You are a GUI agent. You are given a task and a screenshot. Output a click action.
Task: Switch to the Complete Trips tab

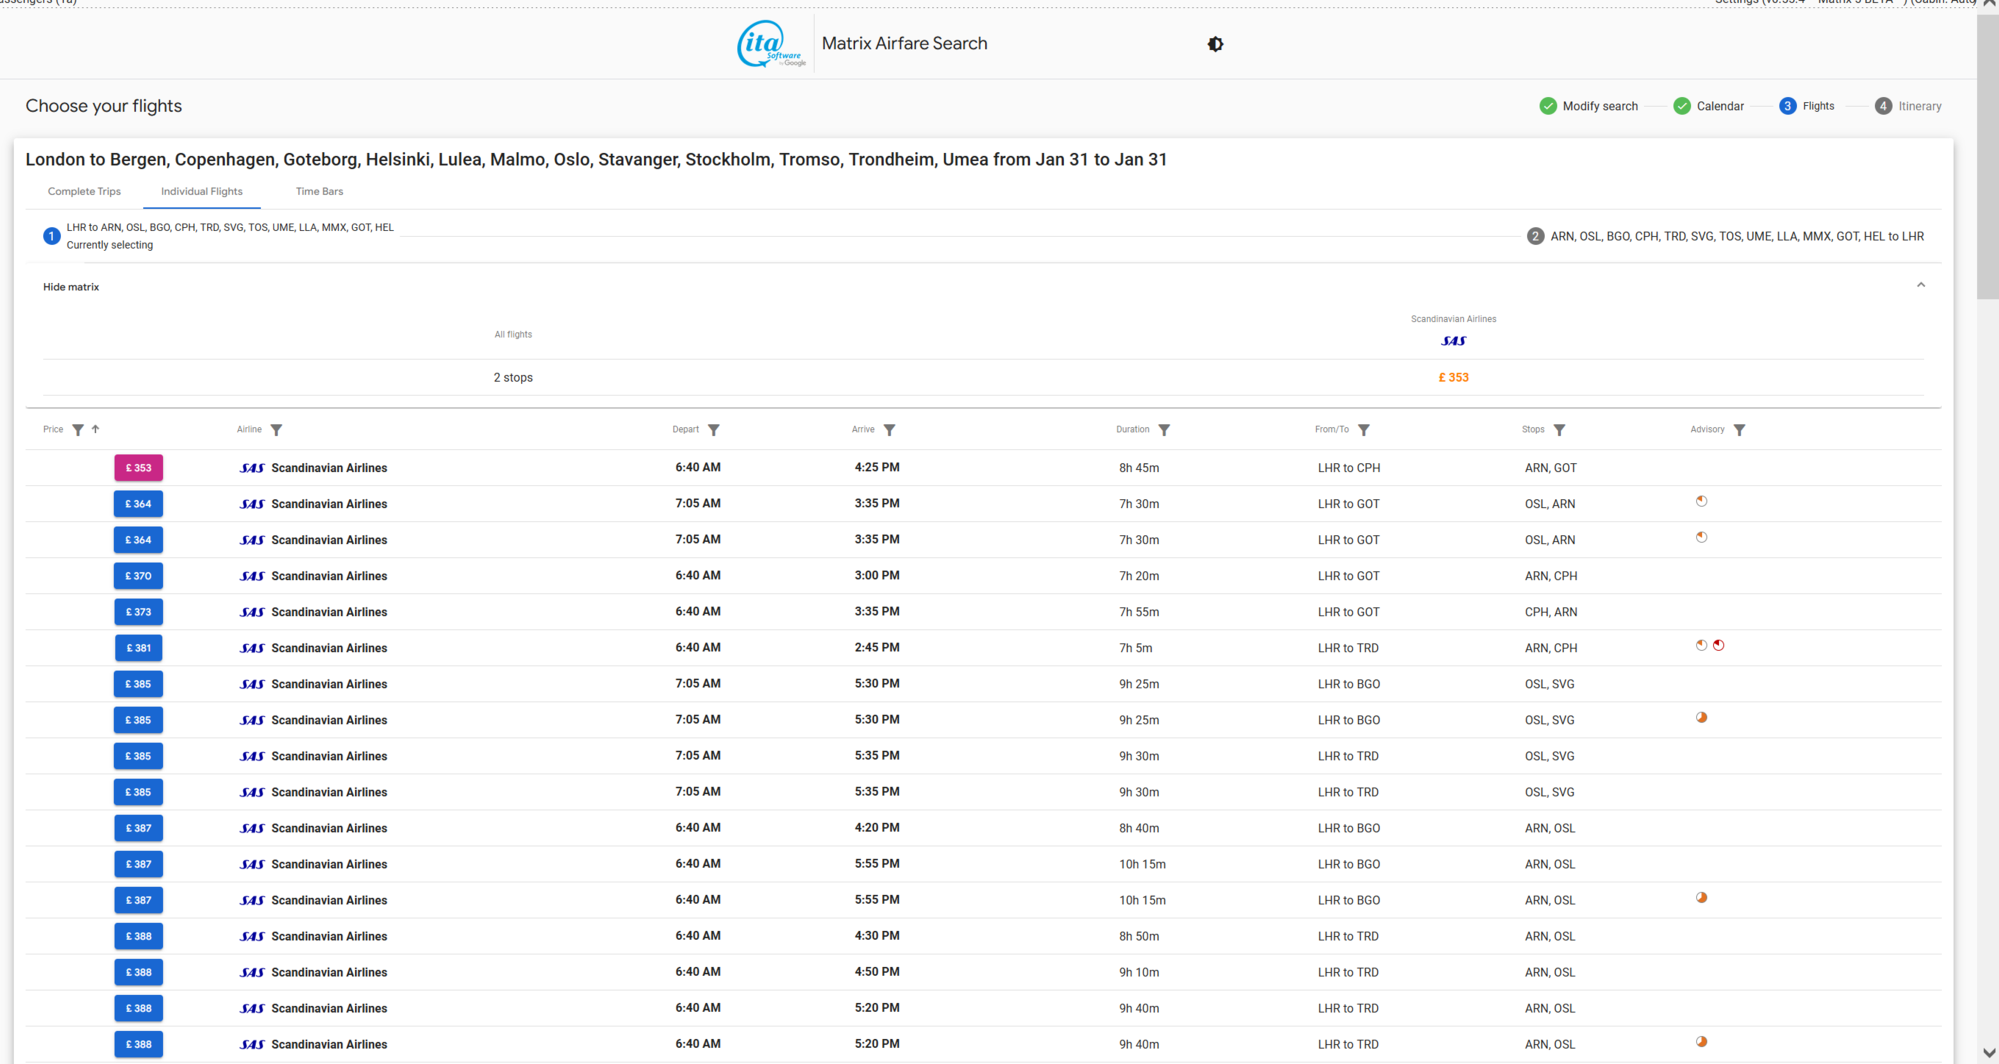pos(84,191)
